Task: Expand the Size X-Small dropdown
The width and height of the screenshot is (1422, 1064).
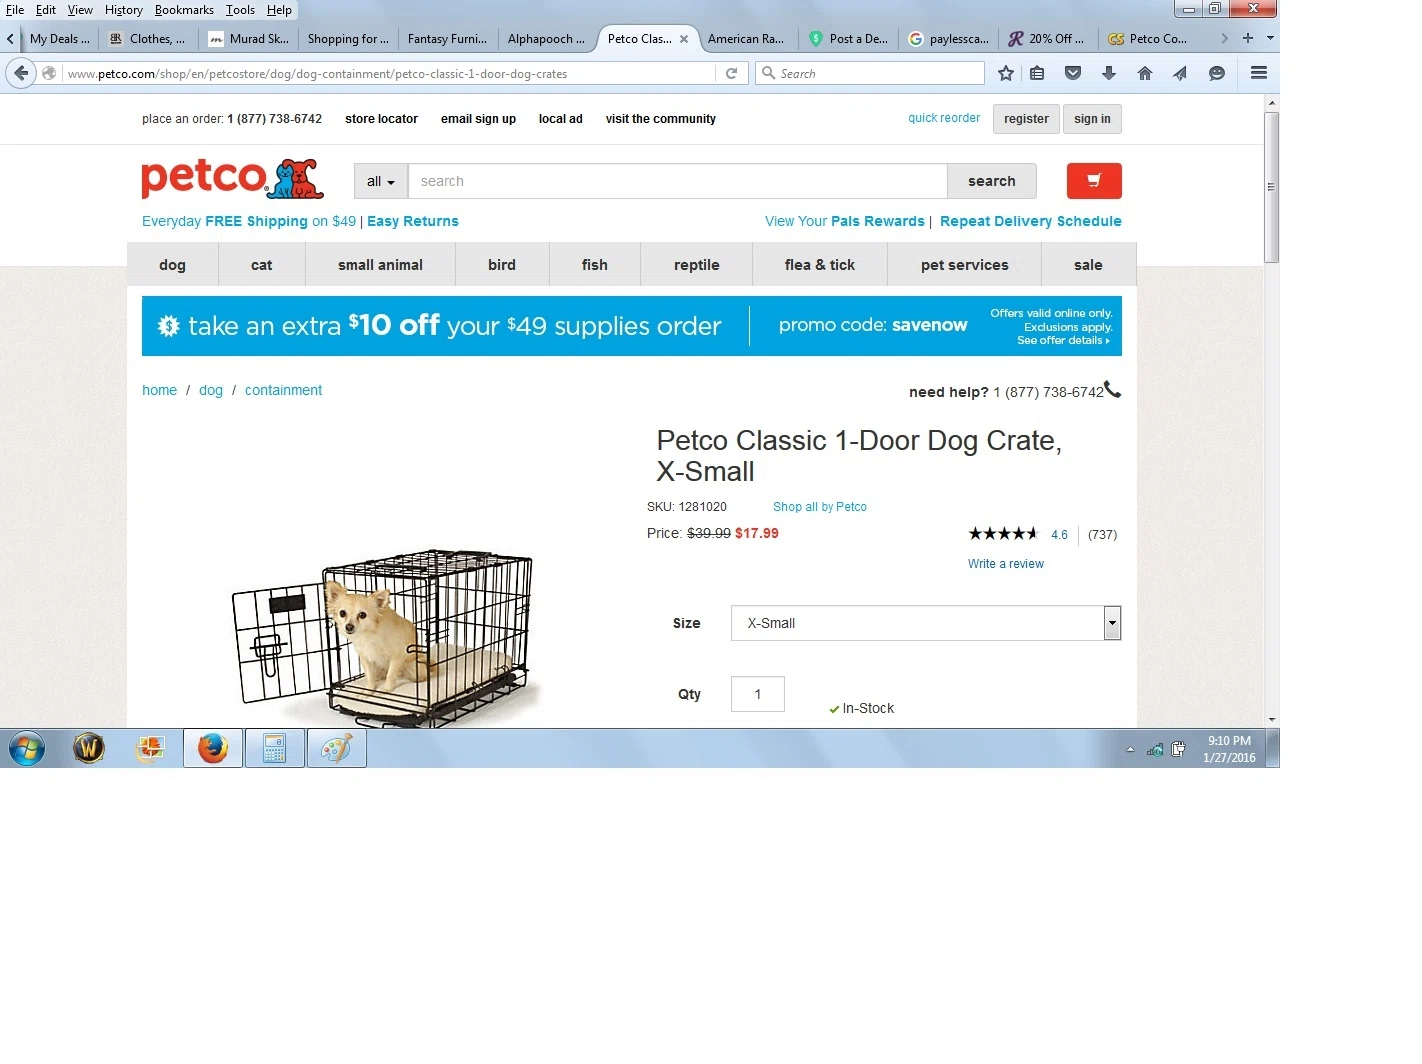Action: click(x=926, y=623)
